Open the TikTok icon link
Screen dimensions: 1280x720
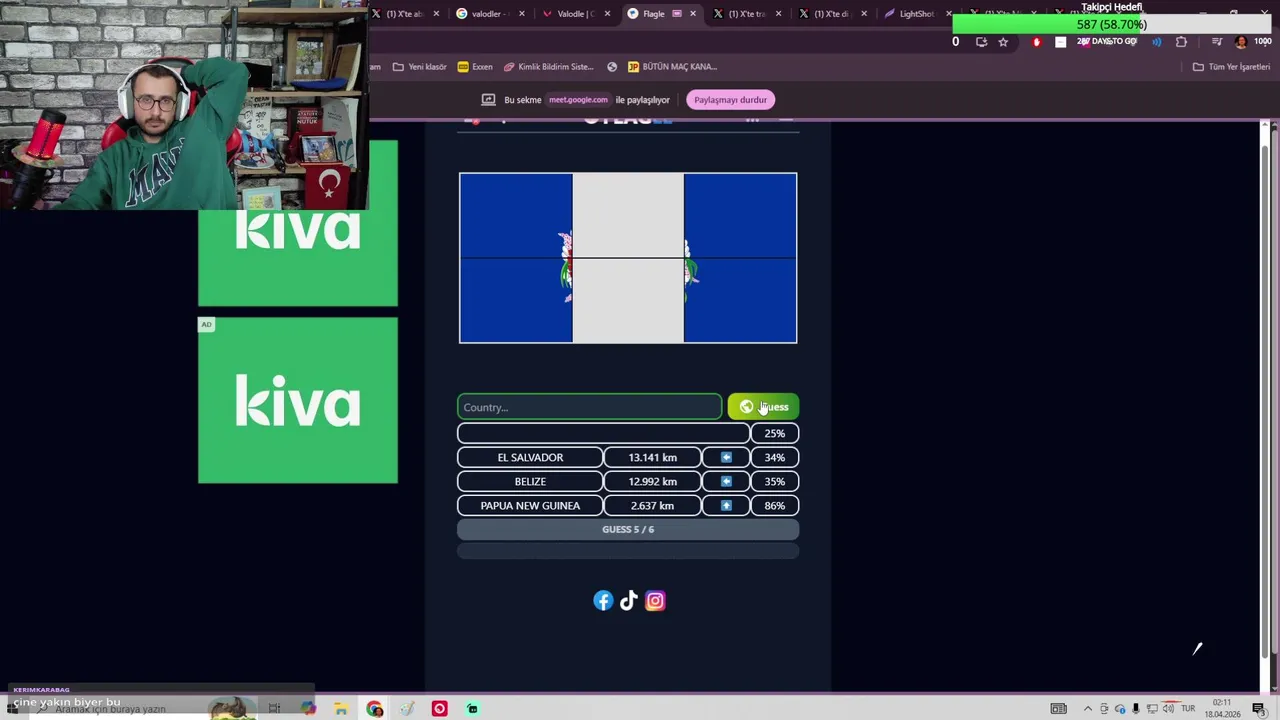pyautogui.click(x=628, y=600)
